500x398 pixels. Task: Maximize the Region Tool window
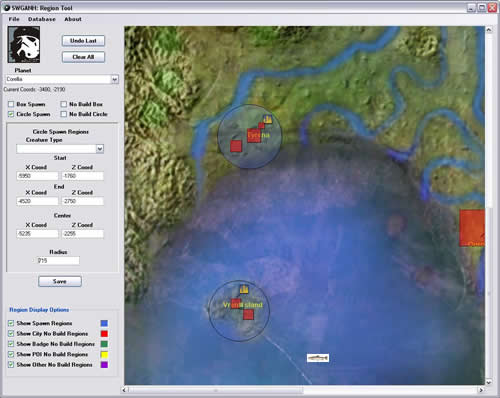482,8
